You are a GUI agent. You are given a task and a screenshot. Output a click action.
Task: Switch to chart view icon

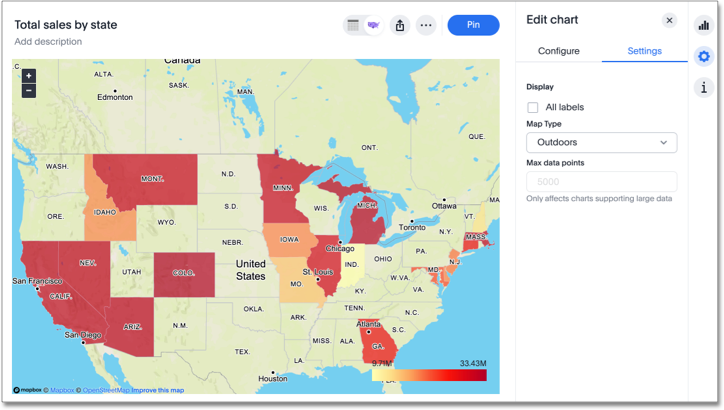[374, 26]
